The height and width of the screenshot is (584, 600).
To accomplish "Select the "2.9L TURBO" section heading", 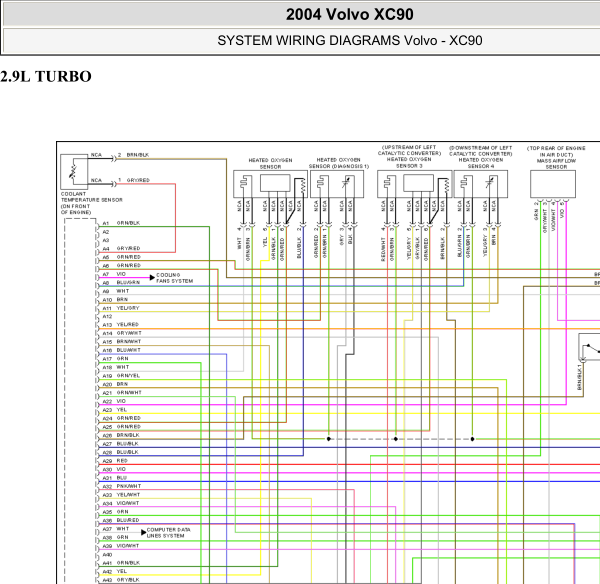I will pos(46,77).
